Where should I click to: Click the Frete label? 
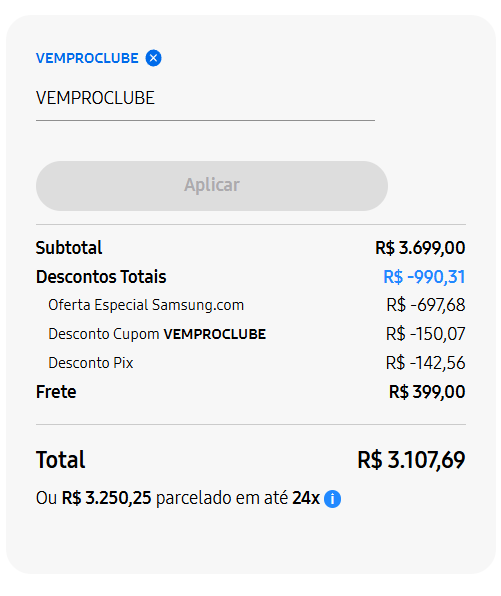(x=56, y=392)
